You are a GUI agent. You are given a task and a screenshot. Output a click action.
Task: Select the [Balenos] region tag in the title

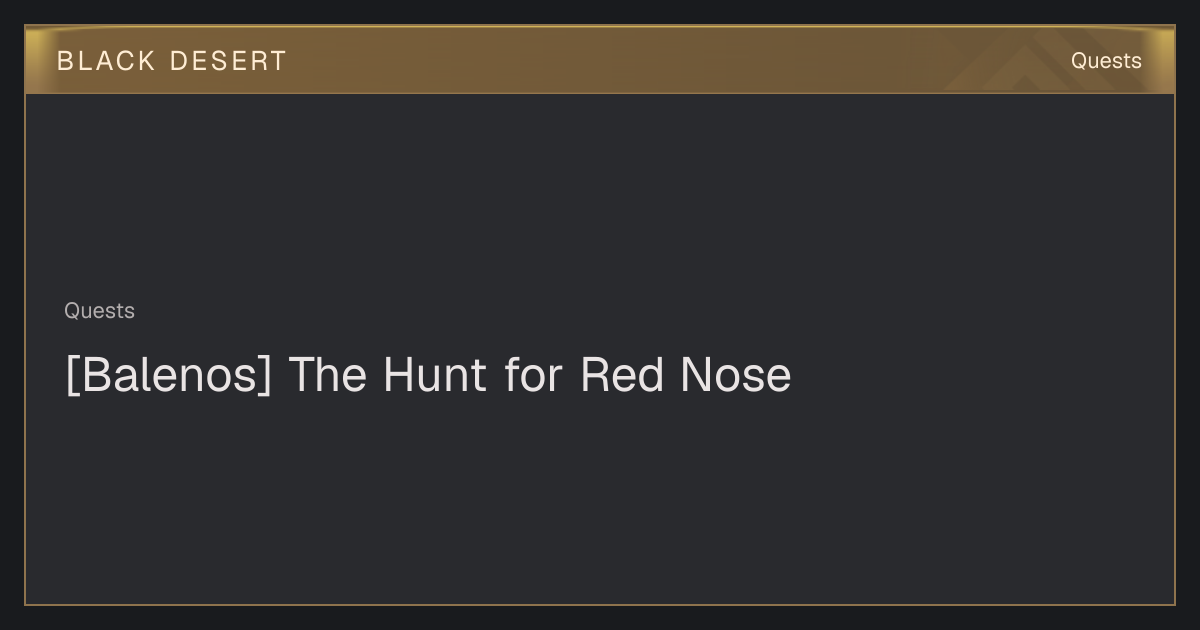pos(168,376)
